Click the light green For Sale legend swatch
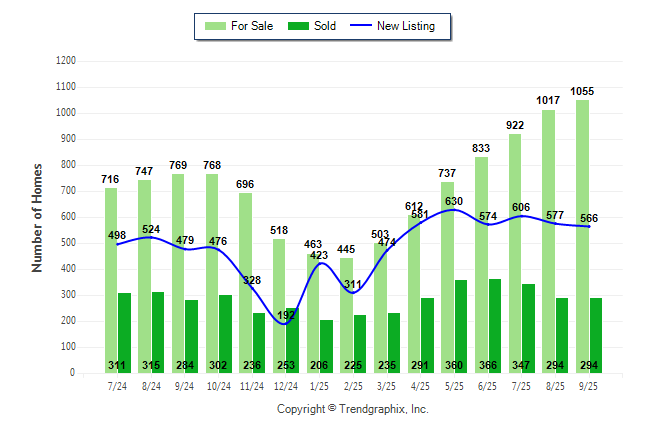This screenshot has height=434, width=646. pyautogui.click(x=214, y=26)
